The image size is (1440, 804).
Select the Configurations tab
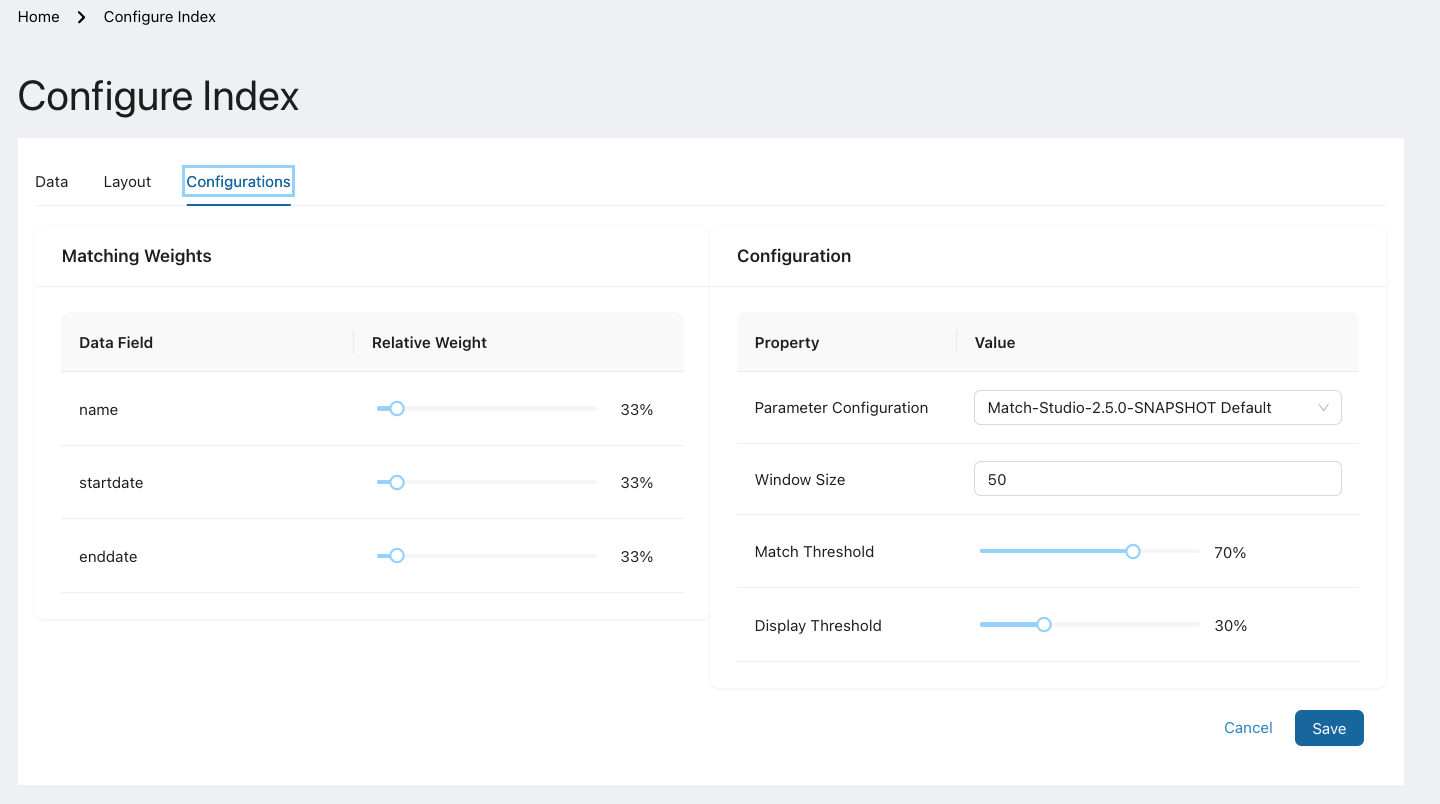(238, 182)
